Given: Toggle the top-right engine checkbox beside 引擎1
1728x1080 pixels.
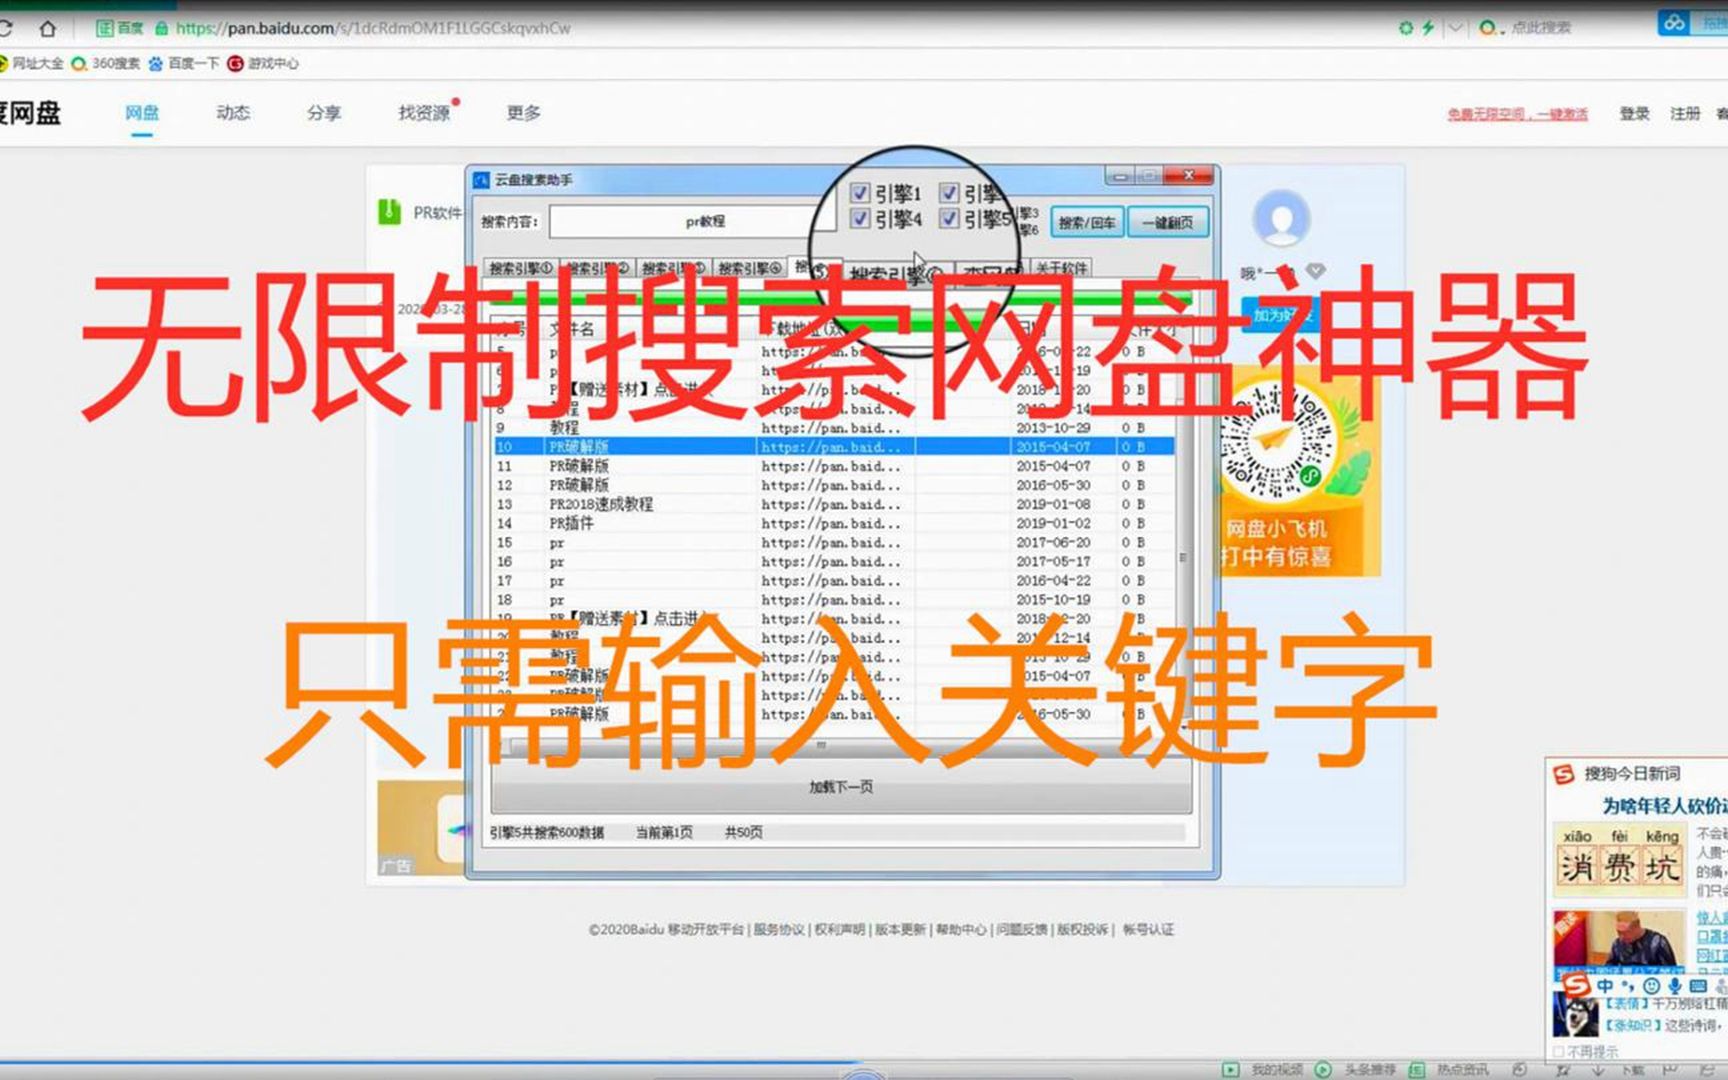Looking at the screenshot, I should pos(950,193).
